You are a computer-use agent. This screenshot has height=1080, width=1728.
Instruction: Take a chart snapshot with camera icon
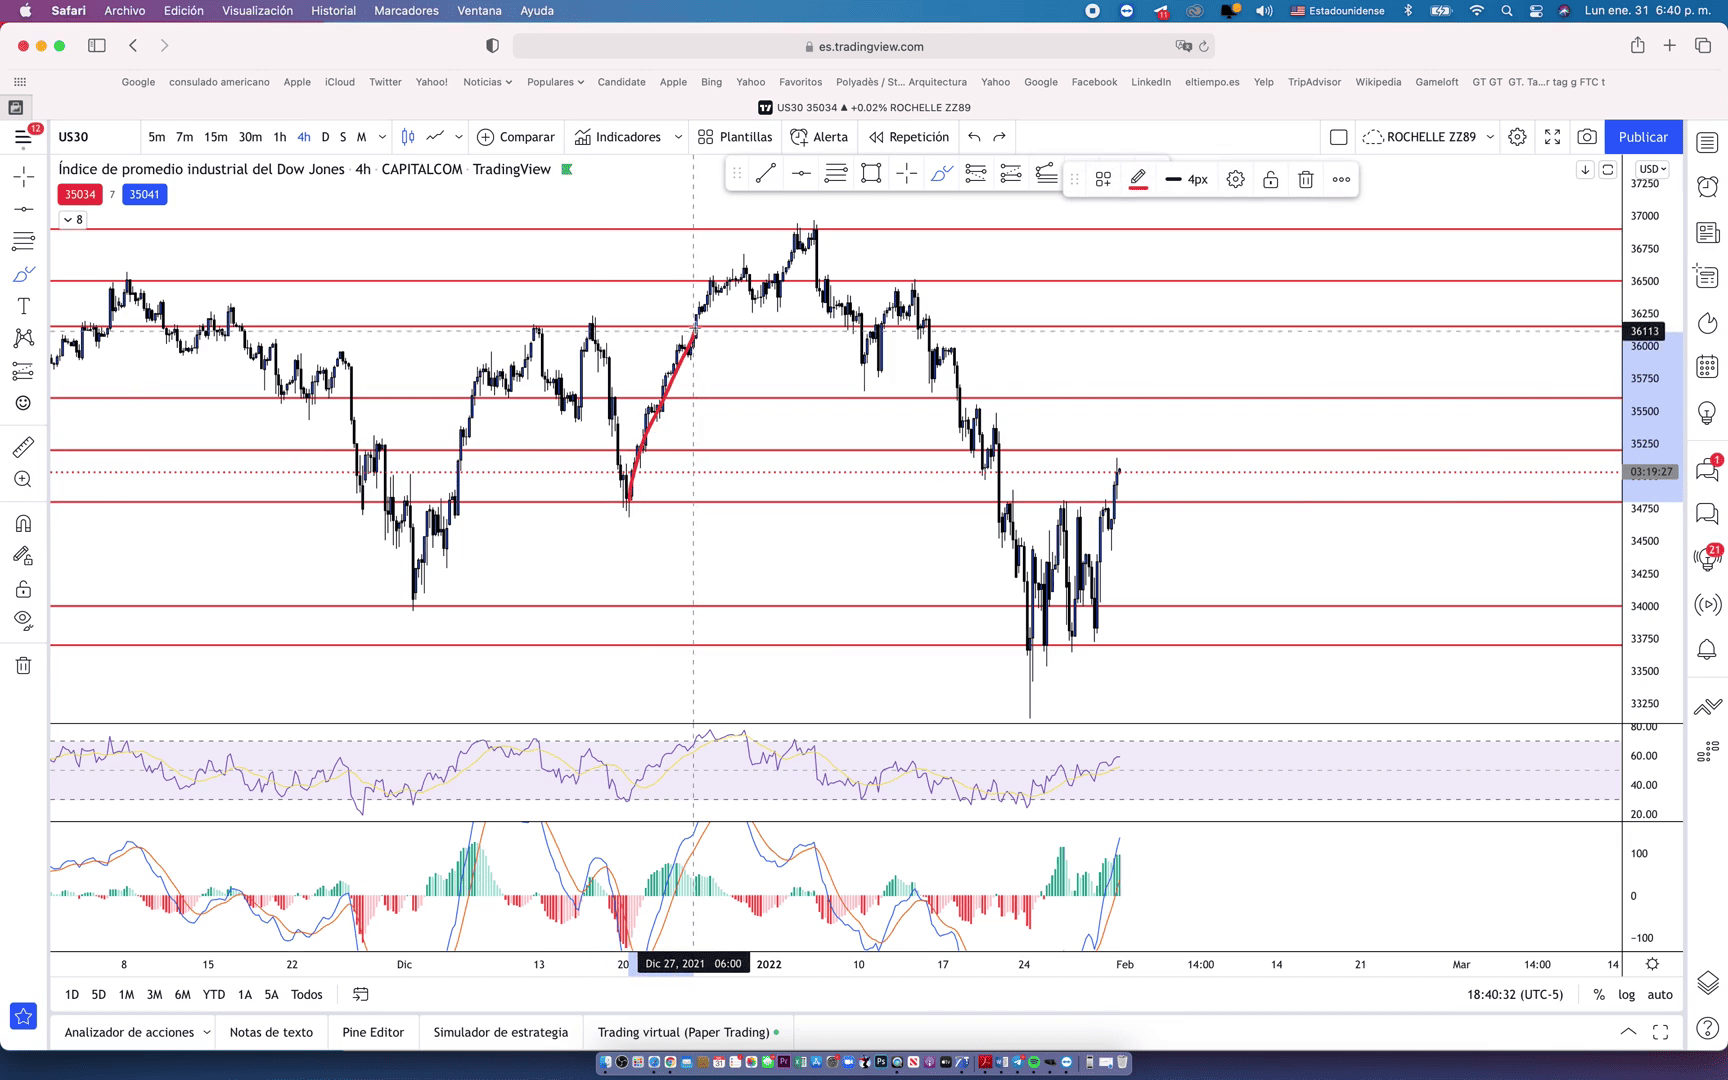[x=1587, y=137]
